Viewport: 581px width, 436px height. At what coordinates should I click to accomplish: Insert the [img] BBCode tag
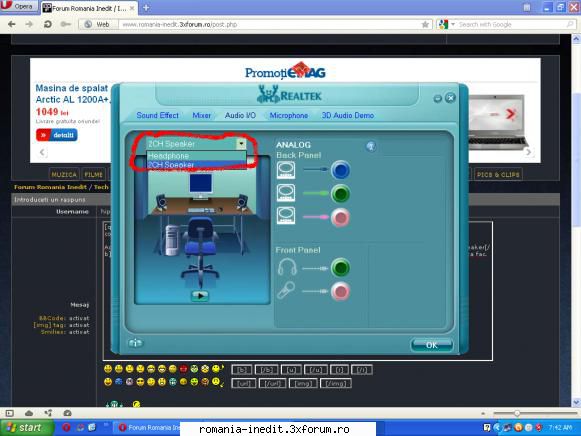pyautogui.click(x=303, y=383)
